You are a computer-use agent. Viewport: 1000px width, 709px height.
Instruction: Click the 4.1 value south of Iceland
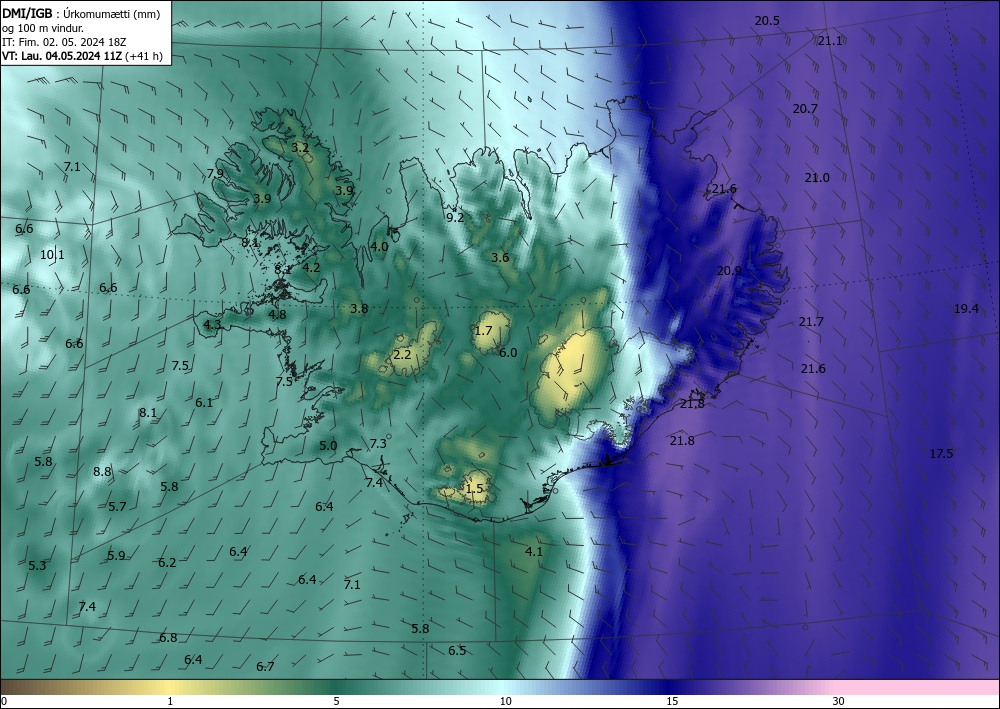[534, 552]
